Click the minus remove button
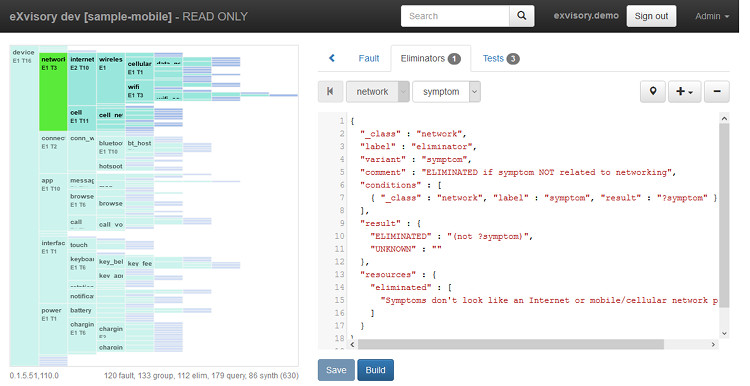The width and height of the screenshot is (750, 386). click(717, 91)
